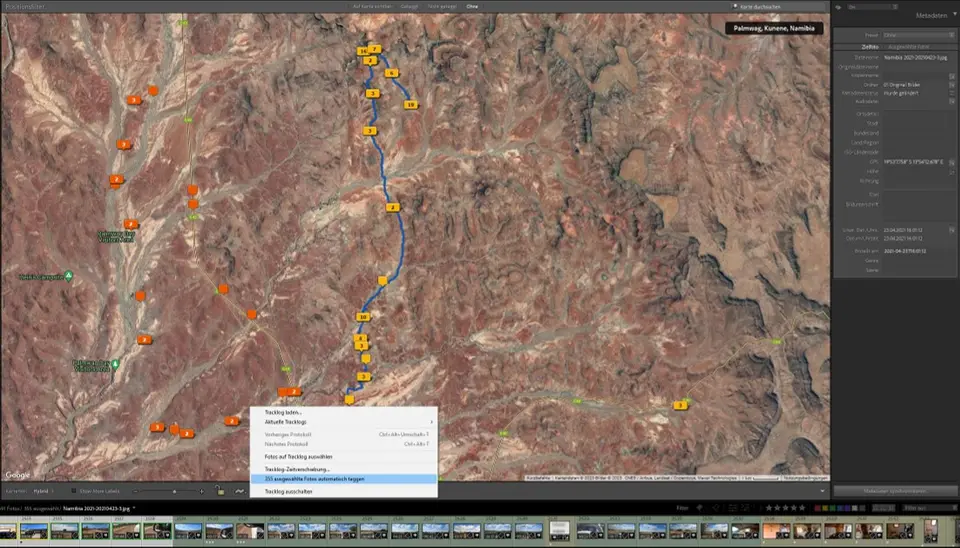
Task: Click the GPS coordinates value in metadata
Action: pos(913,162)
